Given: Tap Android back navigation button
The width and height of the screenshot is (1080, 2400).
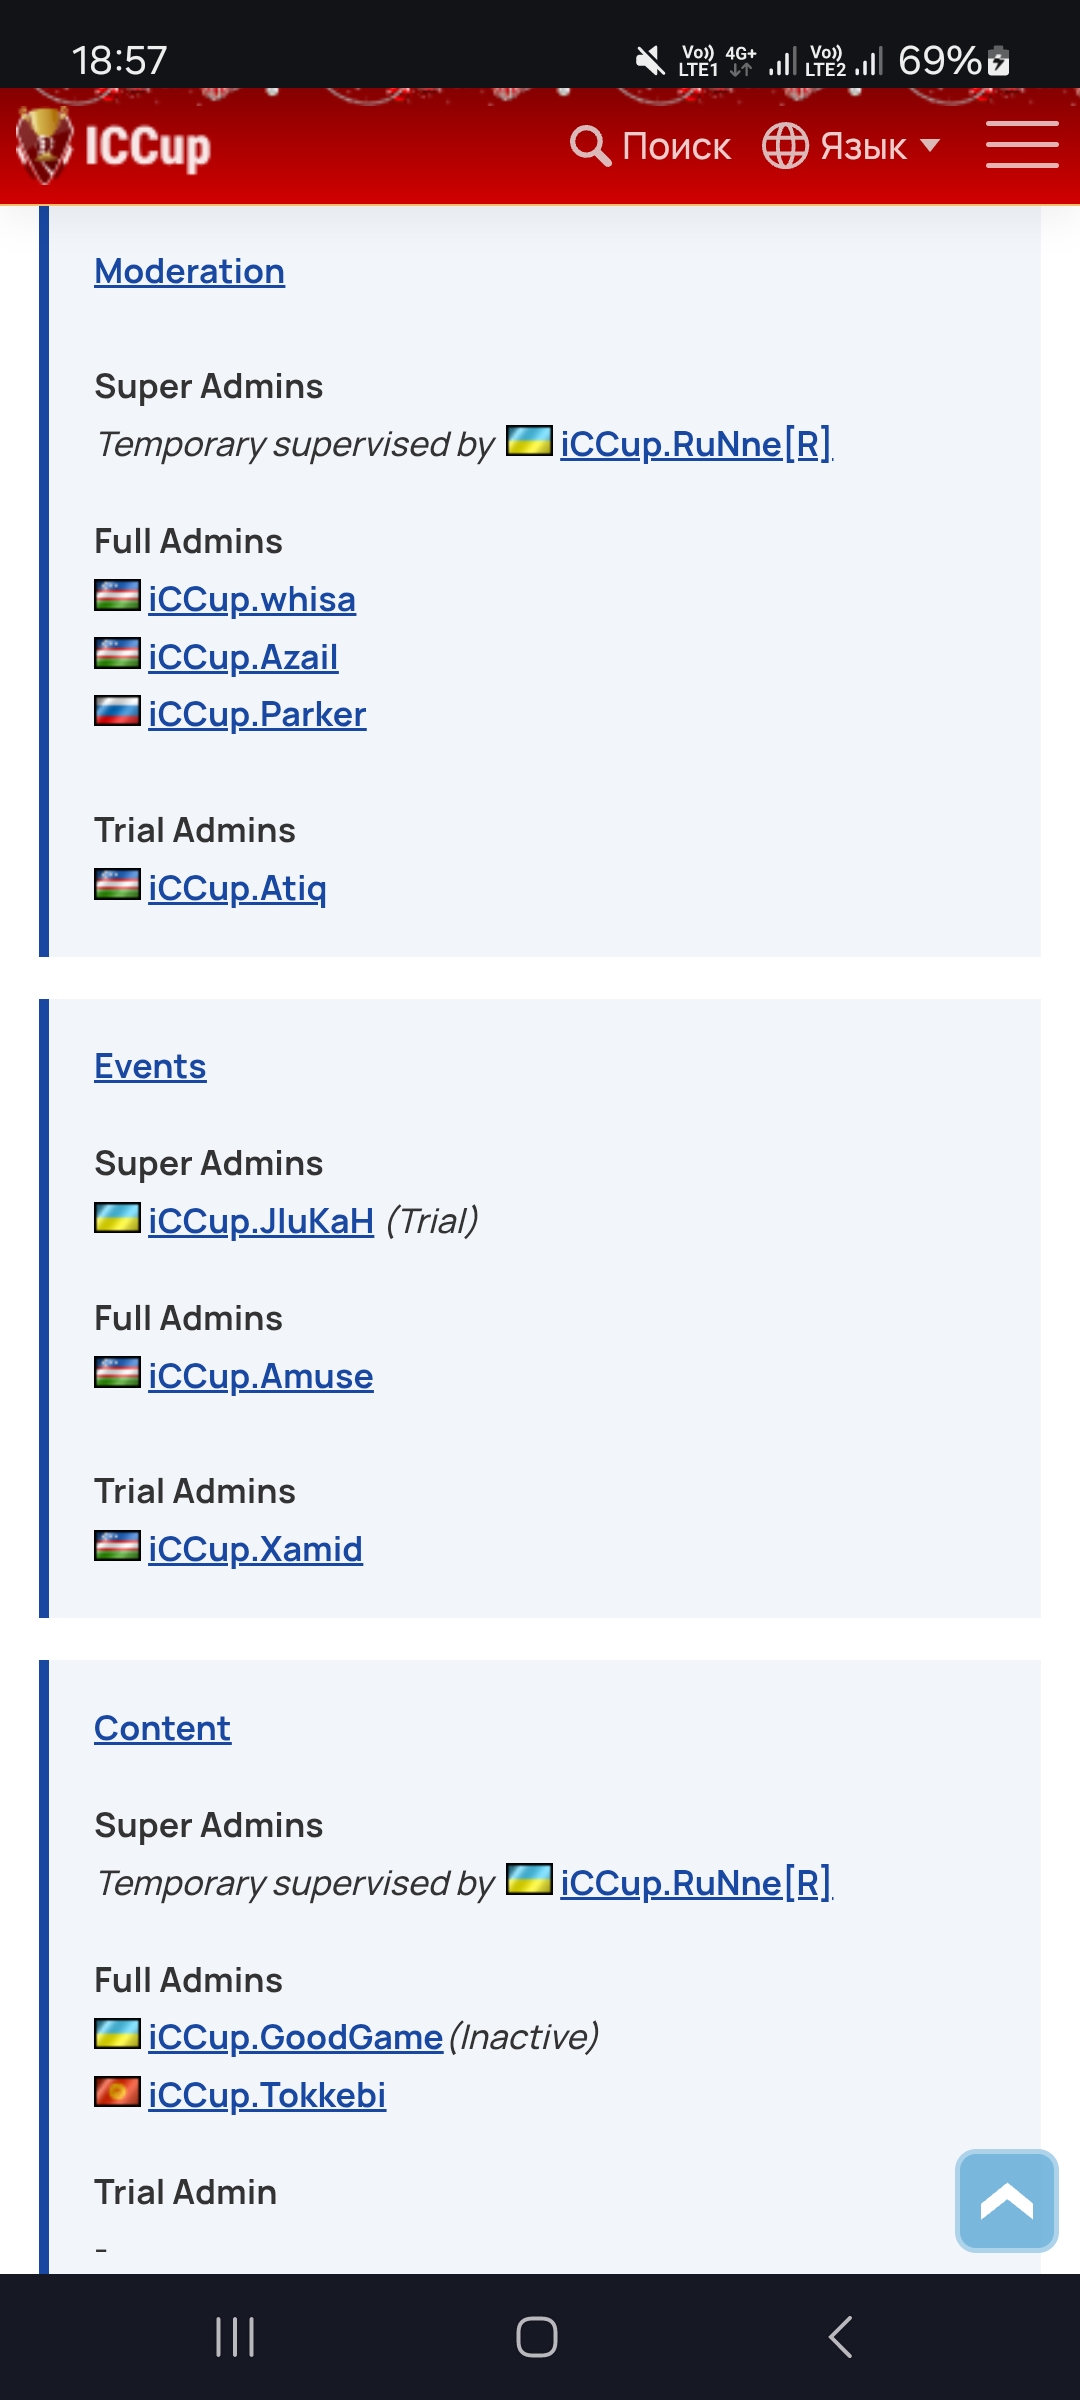Looking at the screenshot, I should tap(840, 2337).
